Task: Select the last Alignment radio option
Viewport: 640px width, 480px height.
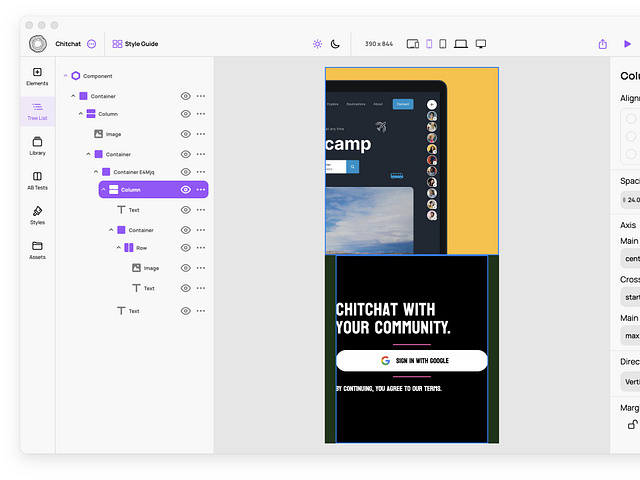Action: click(631, 154)
